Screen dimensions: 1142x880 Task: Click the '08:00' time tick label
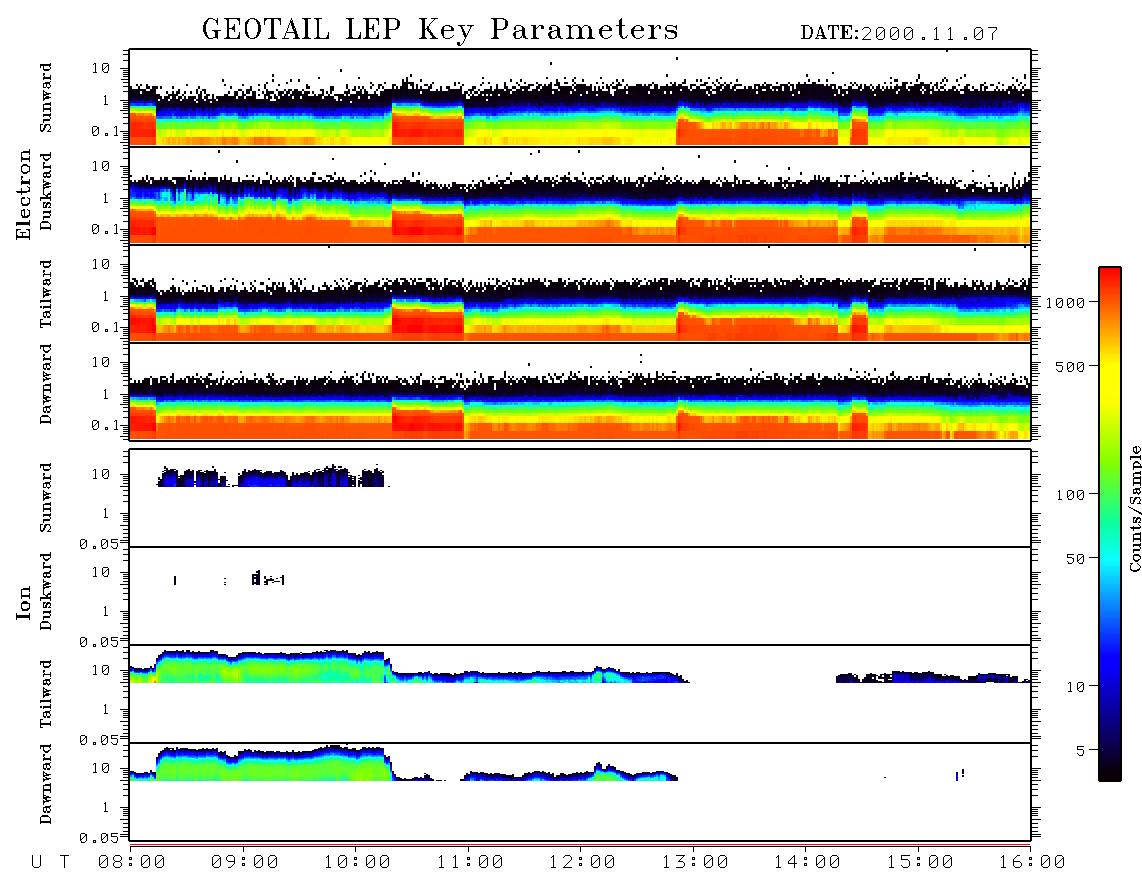tap(132, 862)
